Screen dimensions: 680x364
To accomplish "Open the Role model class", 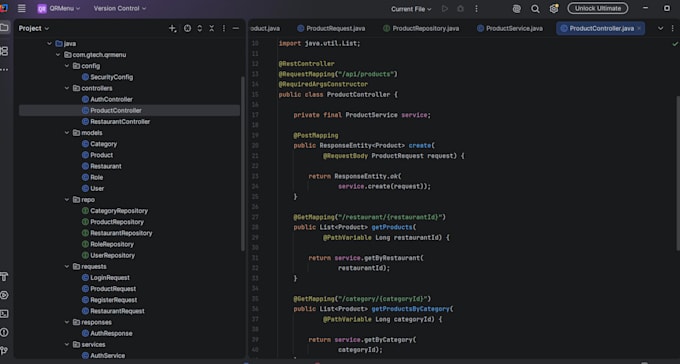I will pyautogui.click(x=96, y=177).
